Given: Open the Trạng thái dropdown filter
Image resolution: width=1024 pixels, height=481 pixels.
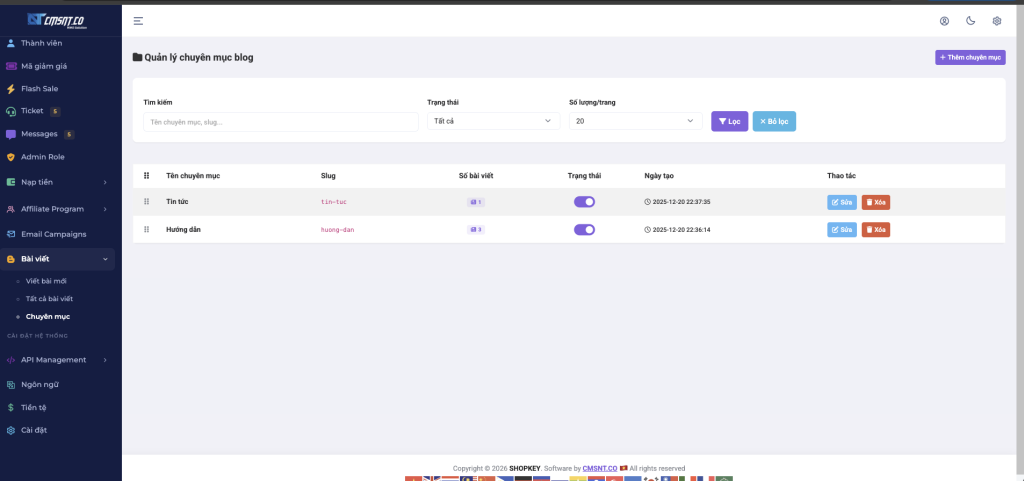Looking at the screenshot, I should click(x=493, y=121).
